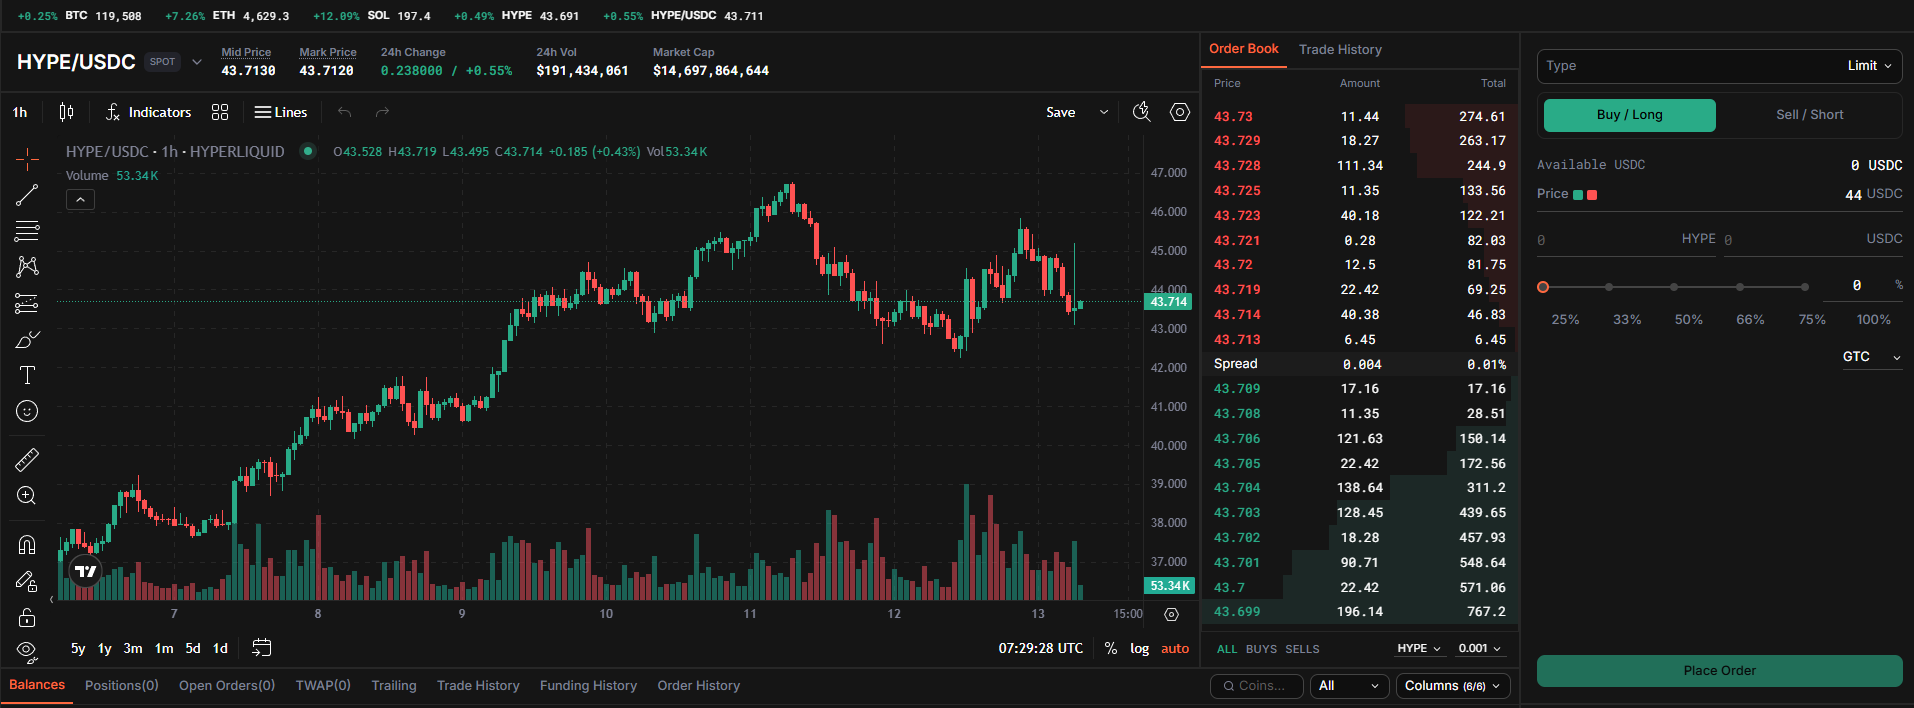The width and height of the screenshot is (1914, 708).
Task: Open the candlestick chart style menu
Action: point(66,112)
